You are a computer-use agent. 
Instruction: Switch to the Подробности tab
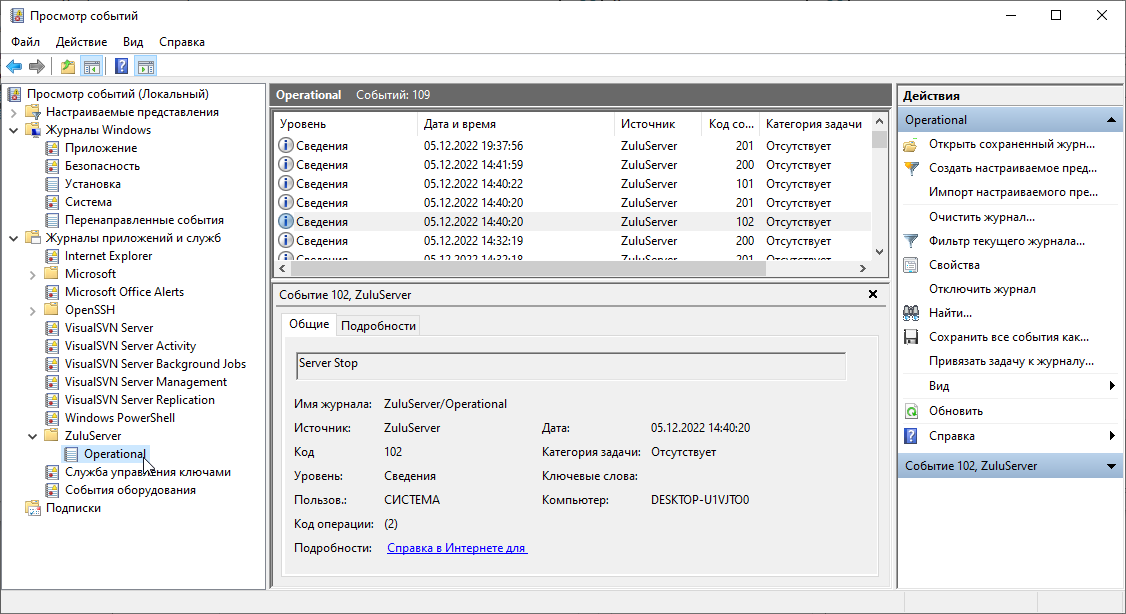pos(378,325)
